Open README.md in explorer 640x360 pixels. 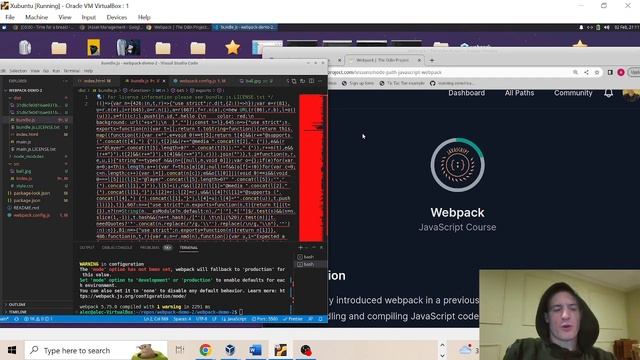pos(26,208)
